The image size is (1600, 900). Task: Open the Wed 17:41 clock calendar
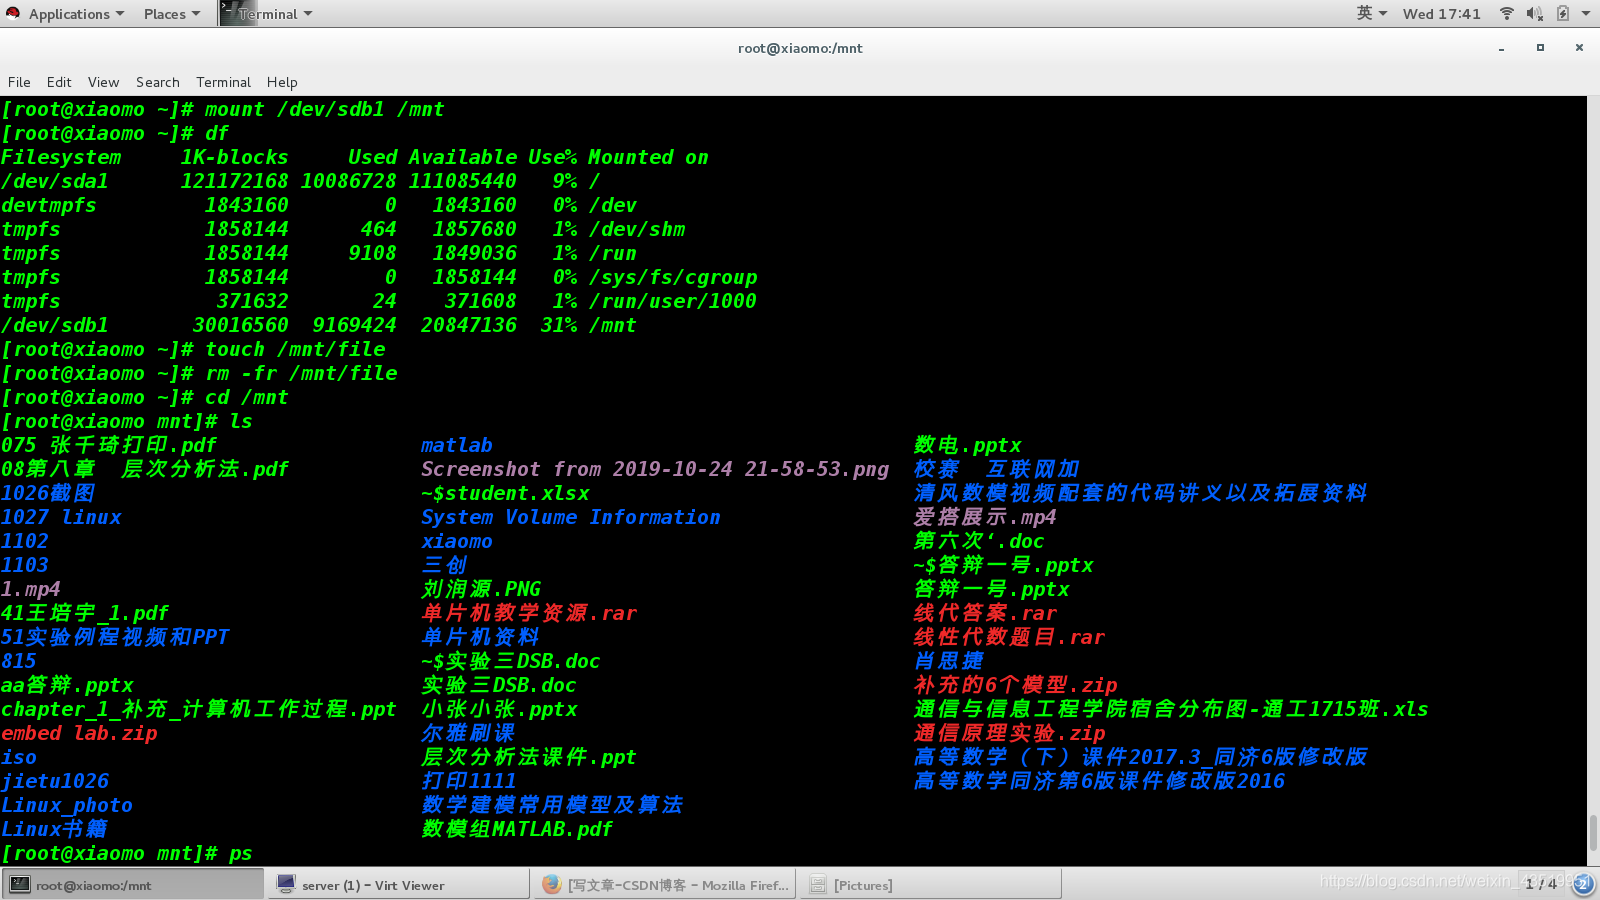(1441, 14)
